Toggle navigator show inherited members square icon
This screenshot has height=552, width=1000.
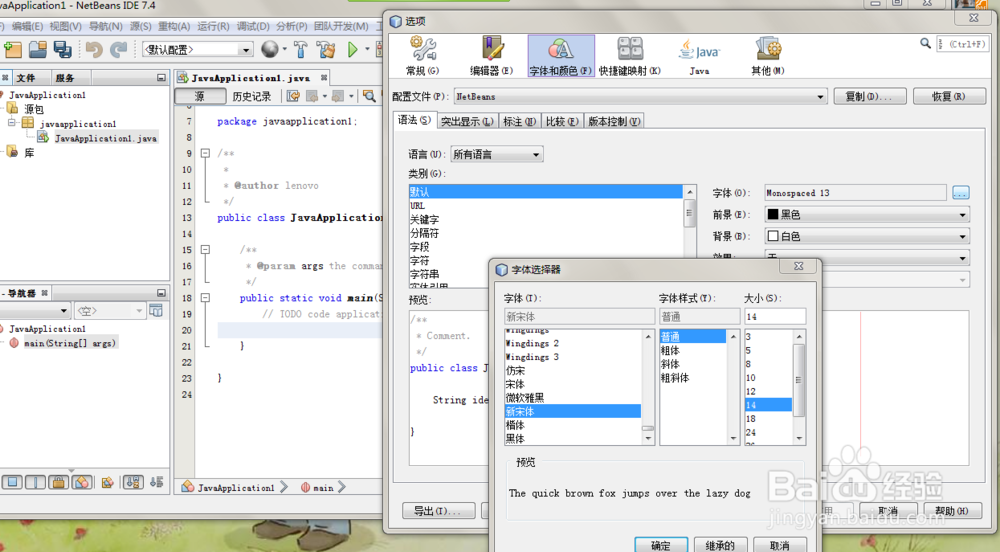coord(12,483)
